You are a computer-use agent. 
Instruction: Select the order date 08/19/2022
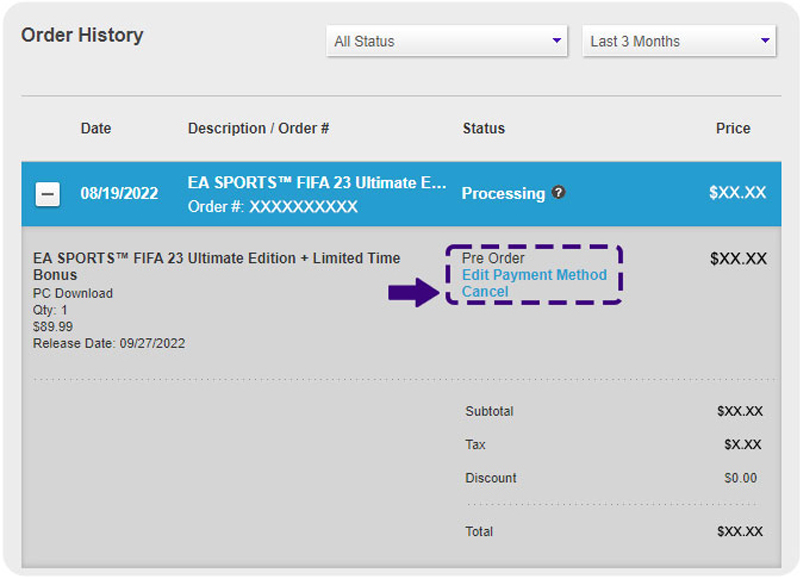119,193
